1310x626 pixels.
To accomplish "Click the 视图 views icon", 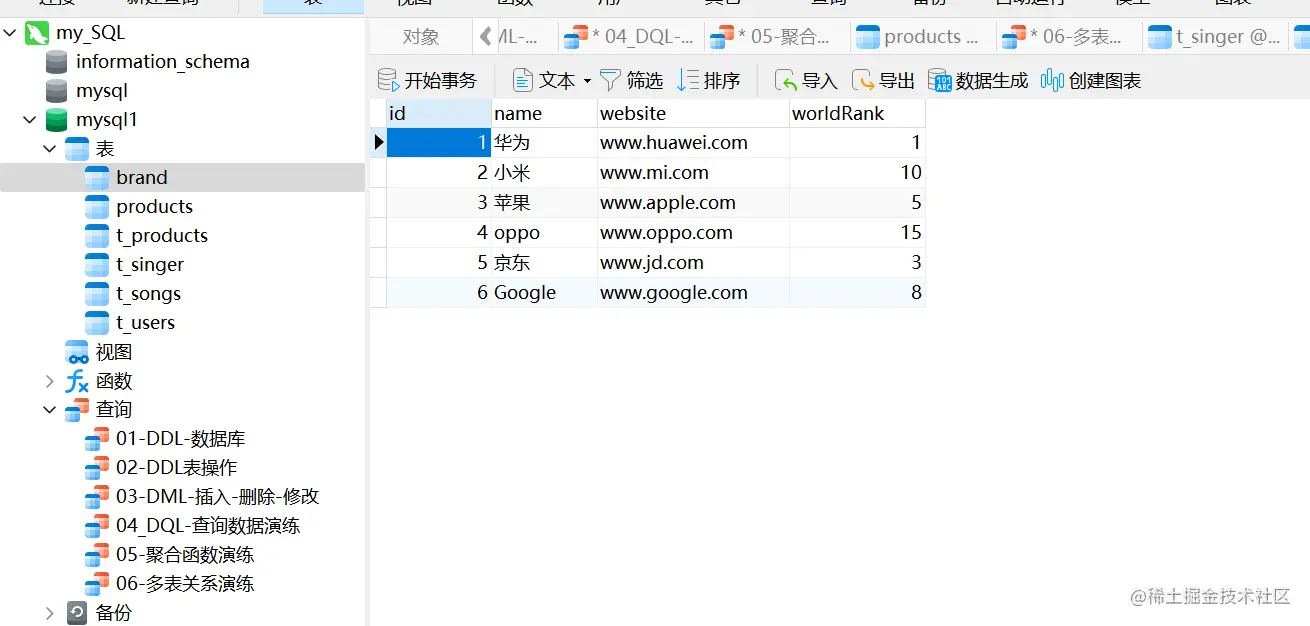I will (77, 352).
